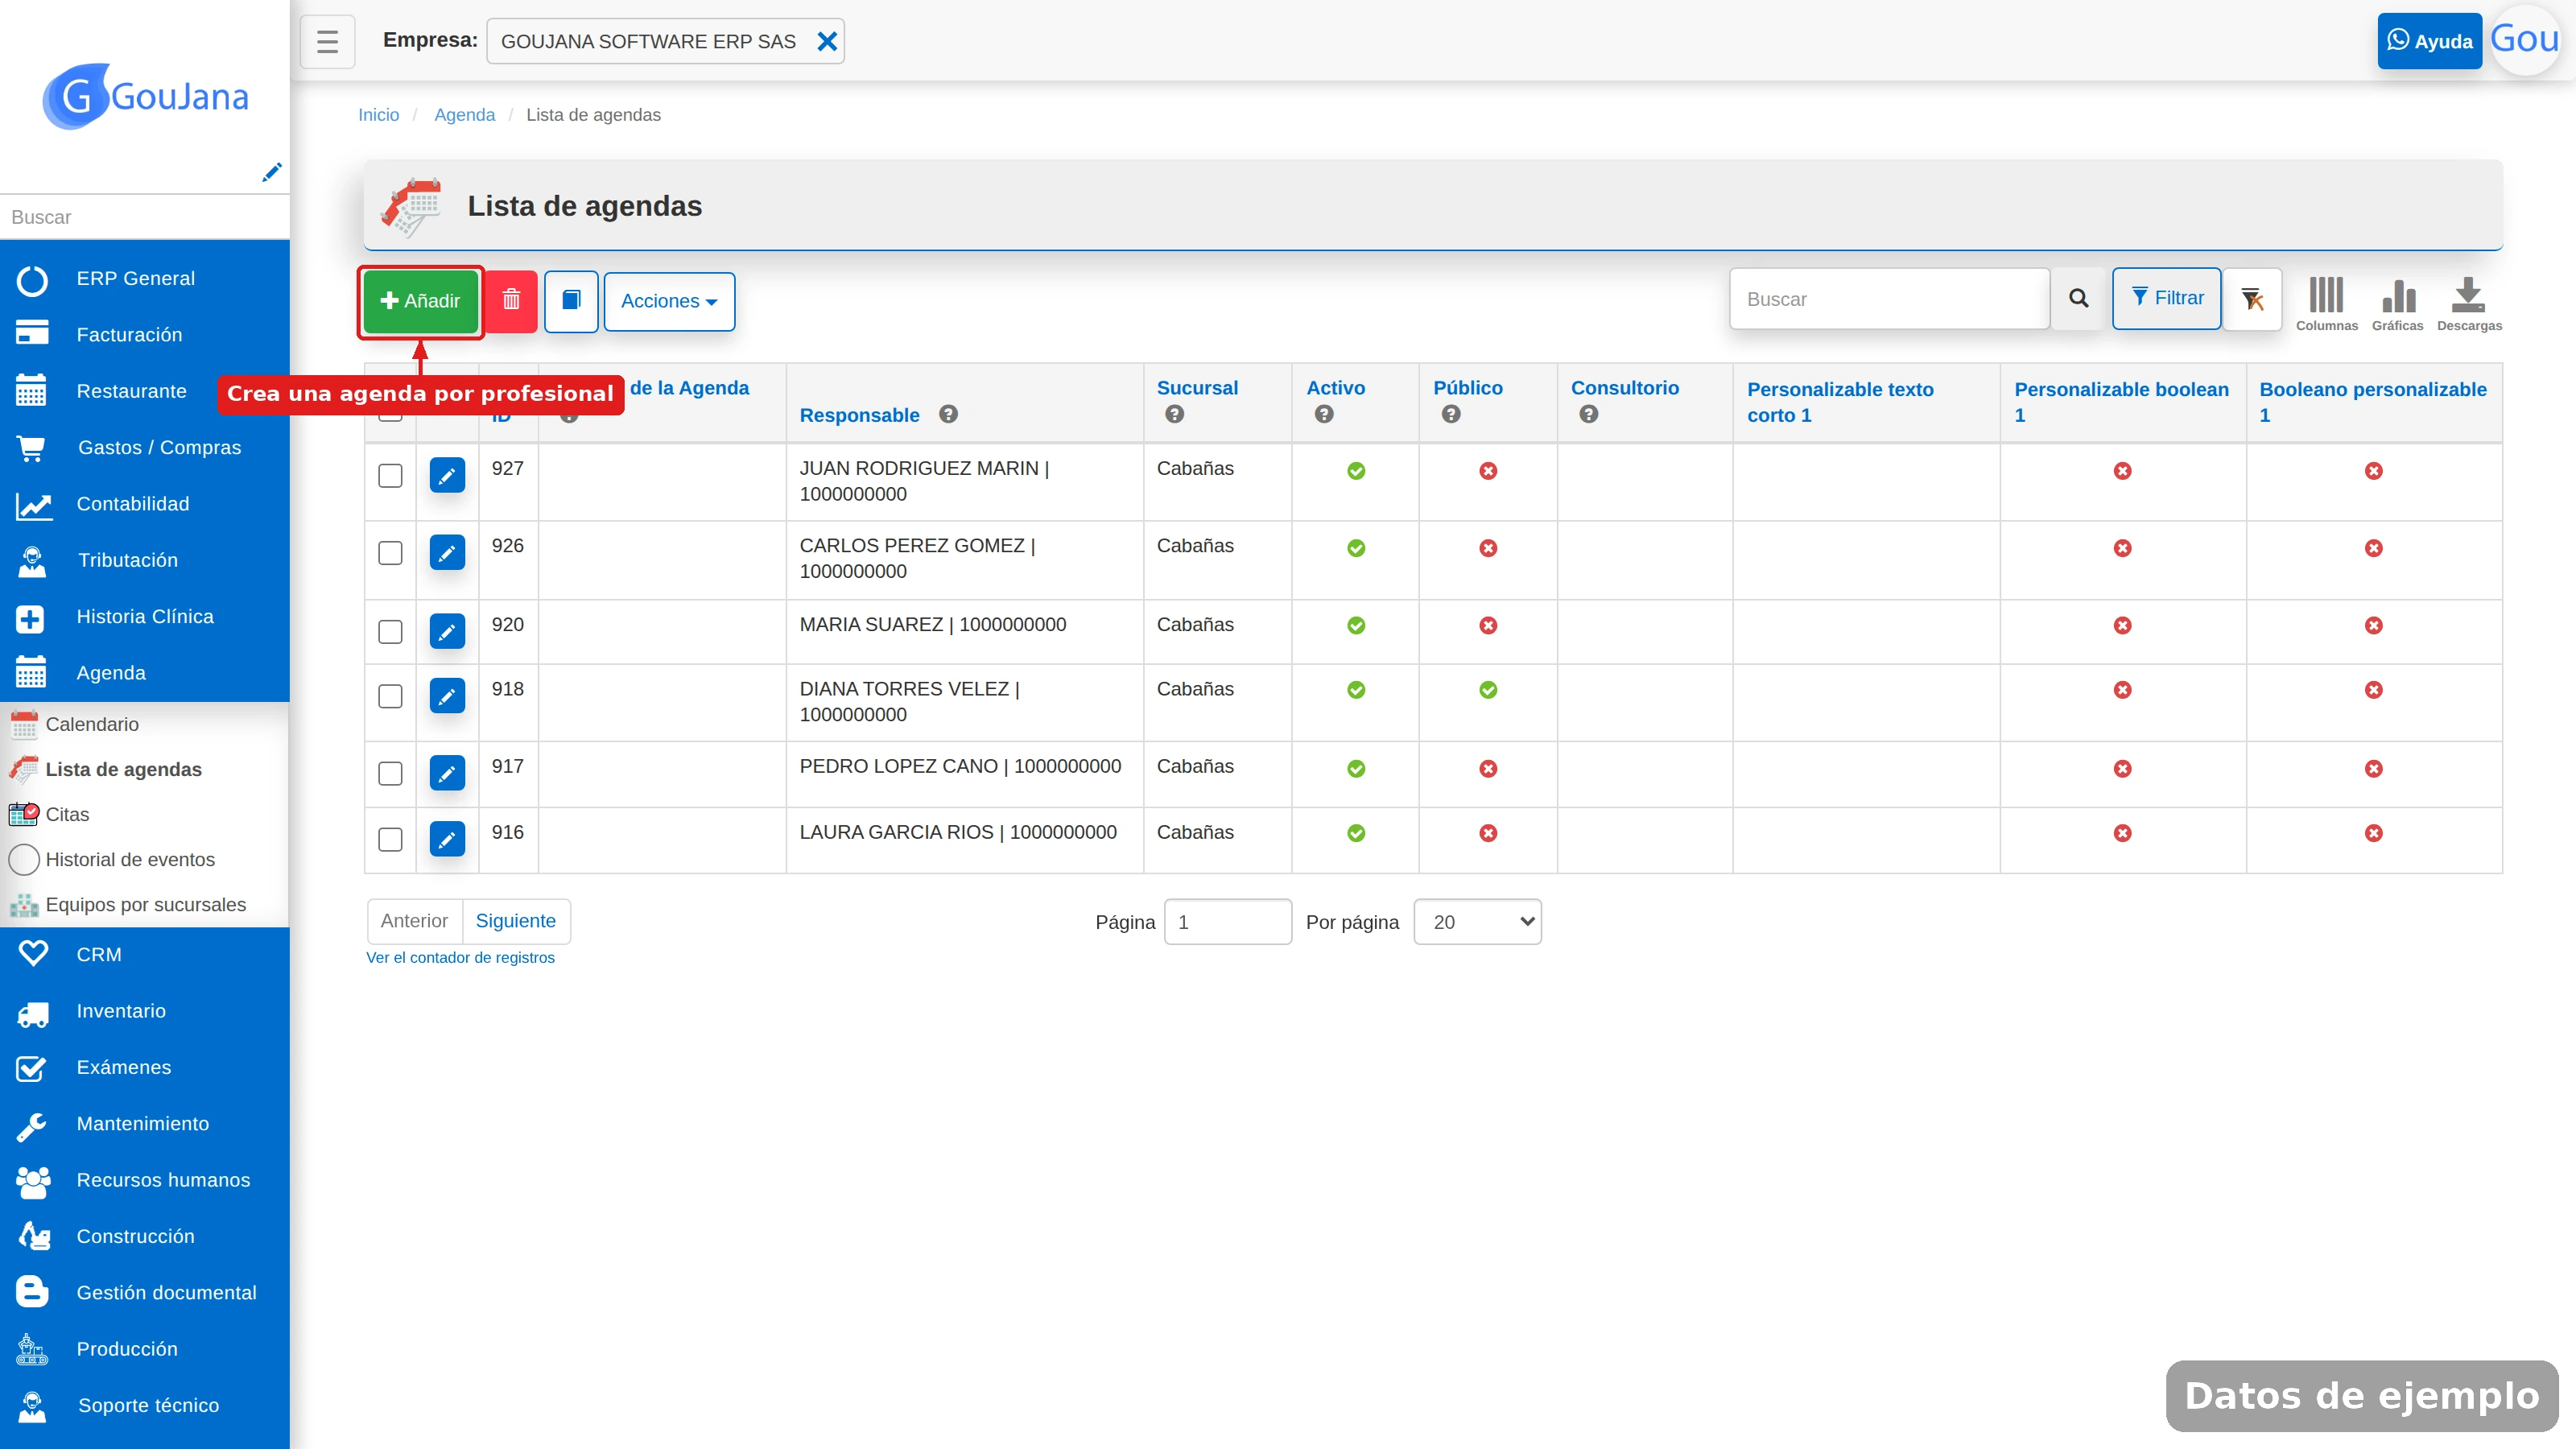2576x1449 pixels.
Task: Expand Facturación sidebar module
Action: (145, 335)
